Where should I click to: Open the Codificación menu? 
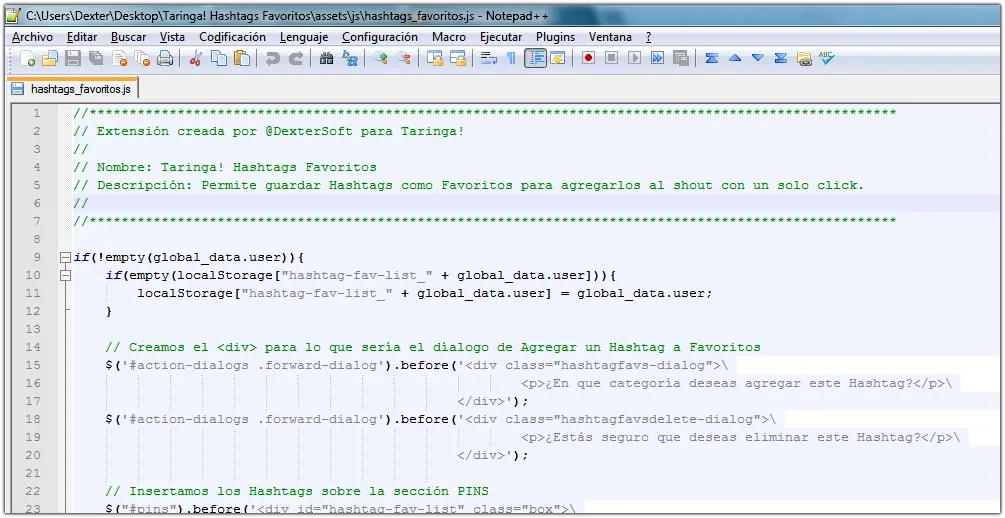pos(232,37)
